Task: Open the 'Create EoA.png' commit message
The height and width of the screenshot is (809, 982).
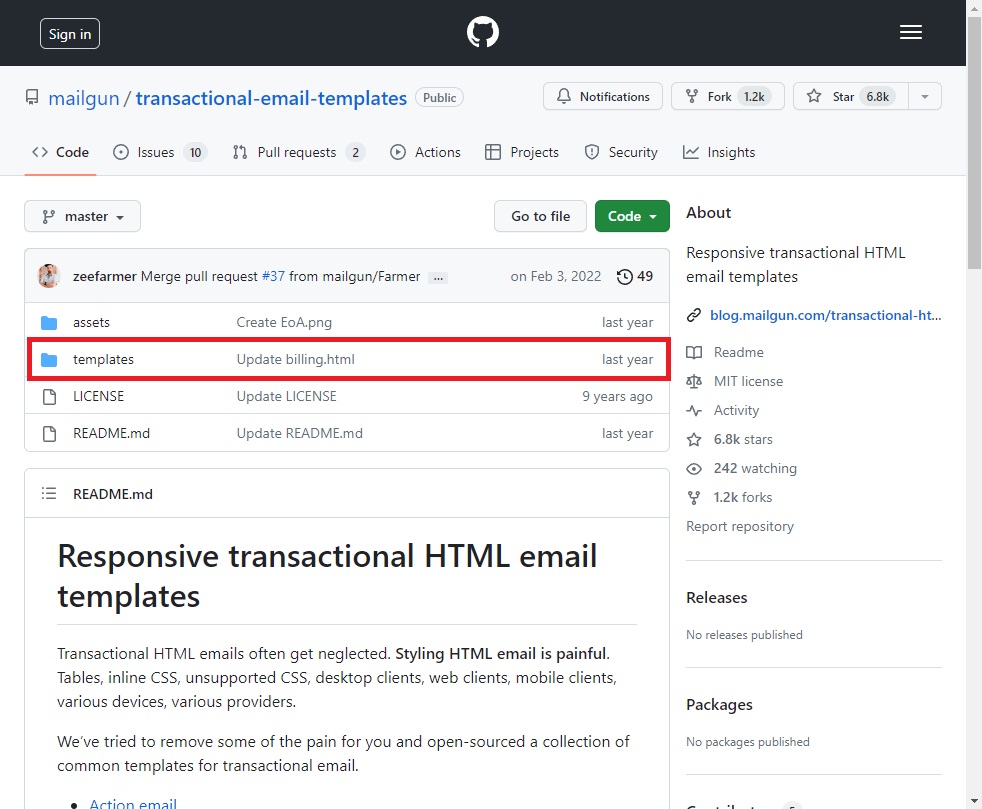Action: pyautogui.click(x=284, y=322)
